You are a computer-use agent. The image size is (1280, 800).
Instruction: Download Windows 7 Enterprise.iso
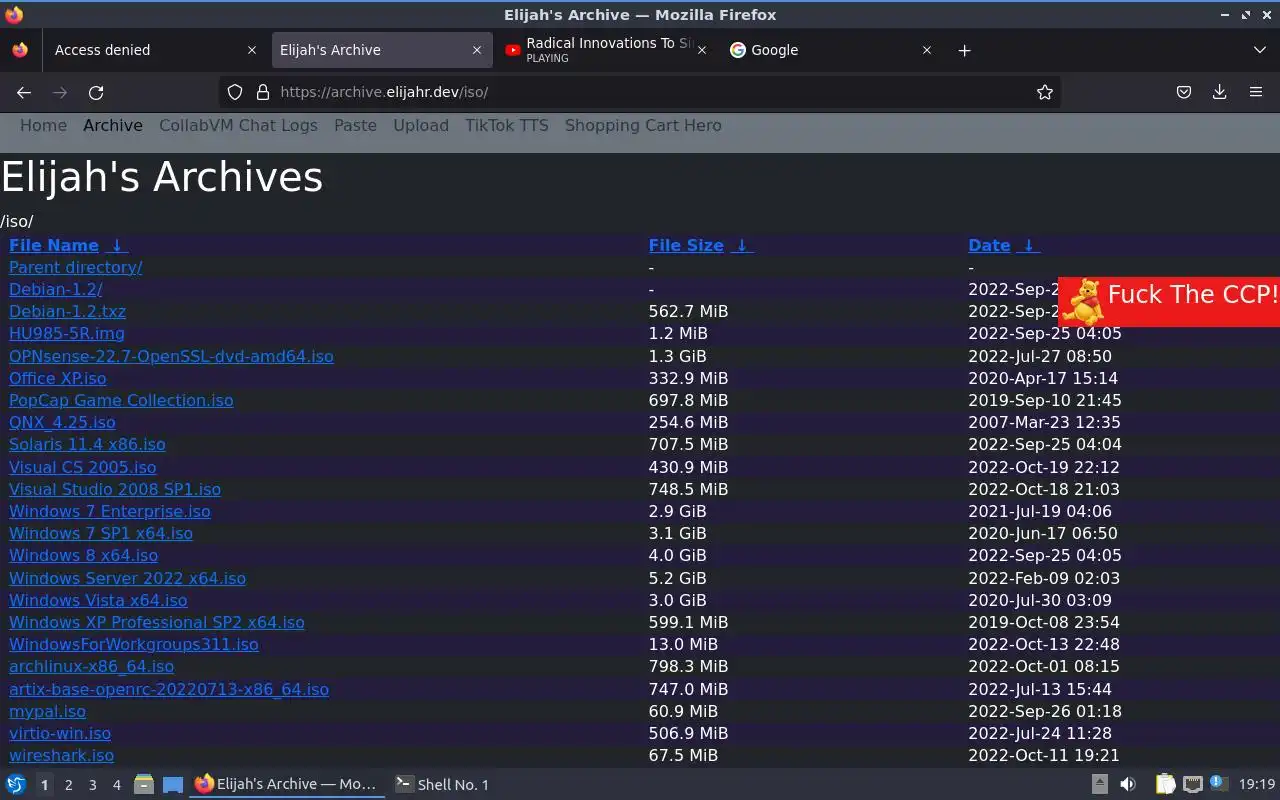click(x=110, y=511)
